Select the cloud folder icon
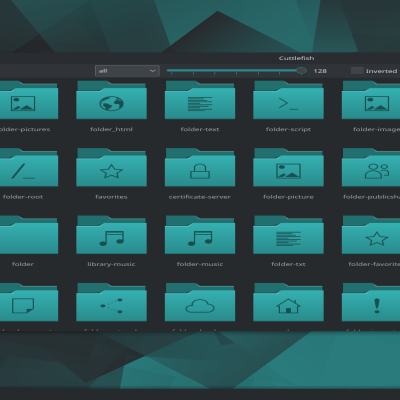Viewport: 400px width, 400px height. [200, 302]
